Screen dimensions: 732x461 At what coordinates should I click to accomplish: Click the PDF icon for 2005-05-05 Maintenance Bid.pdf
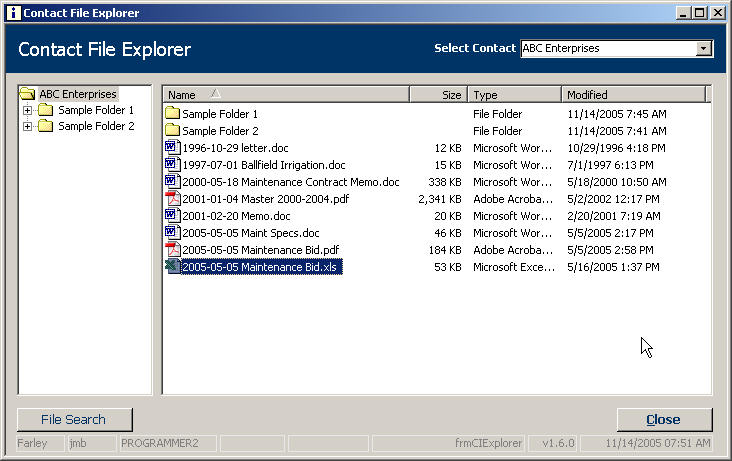tap(171, 250)
